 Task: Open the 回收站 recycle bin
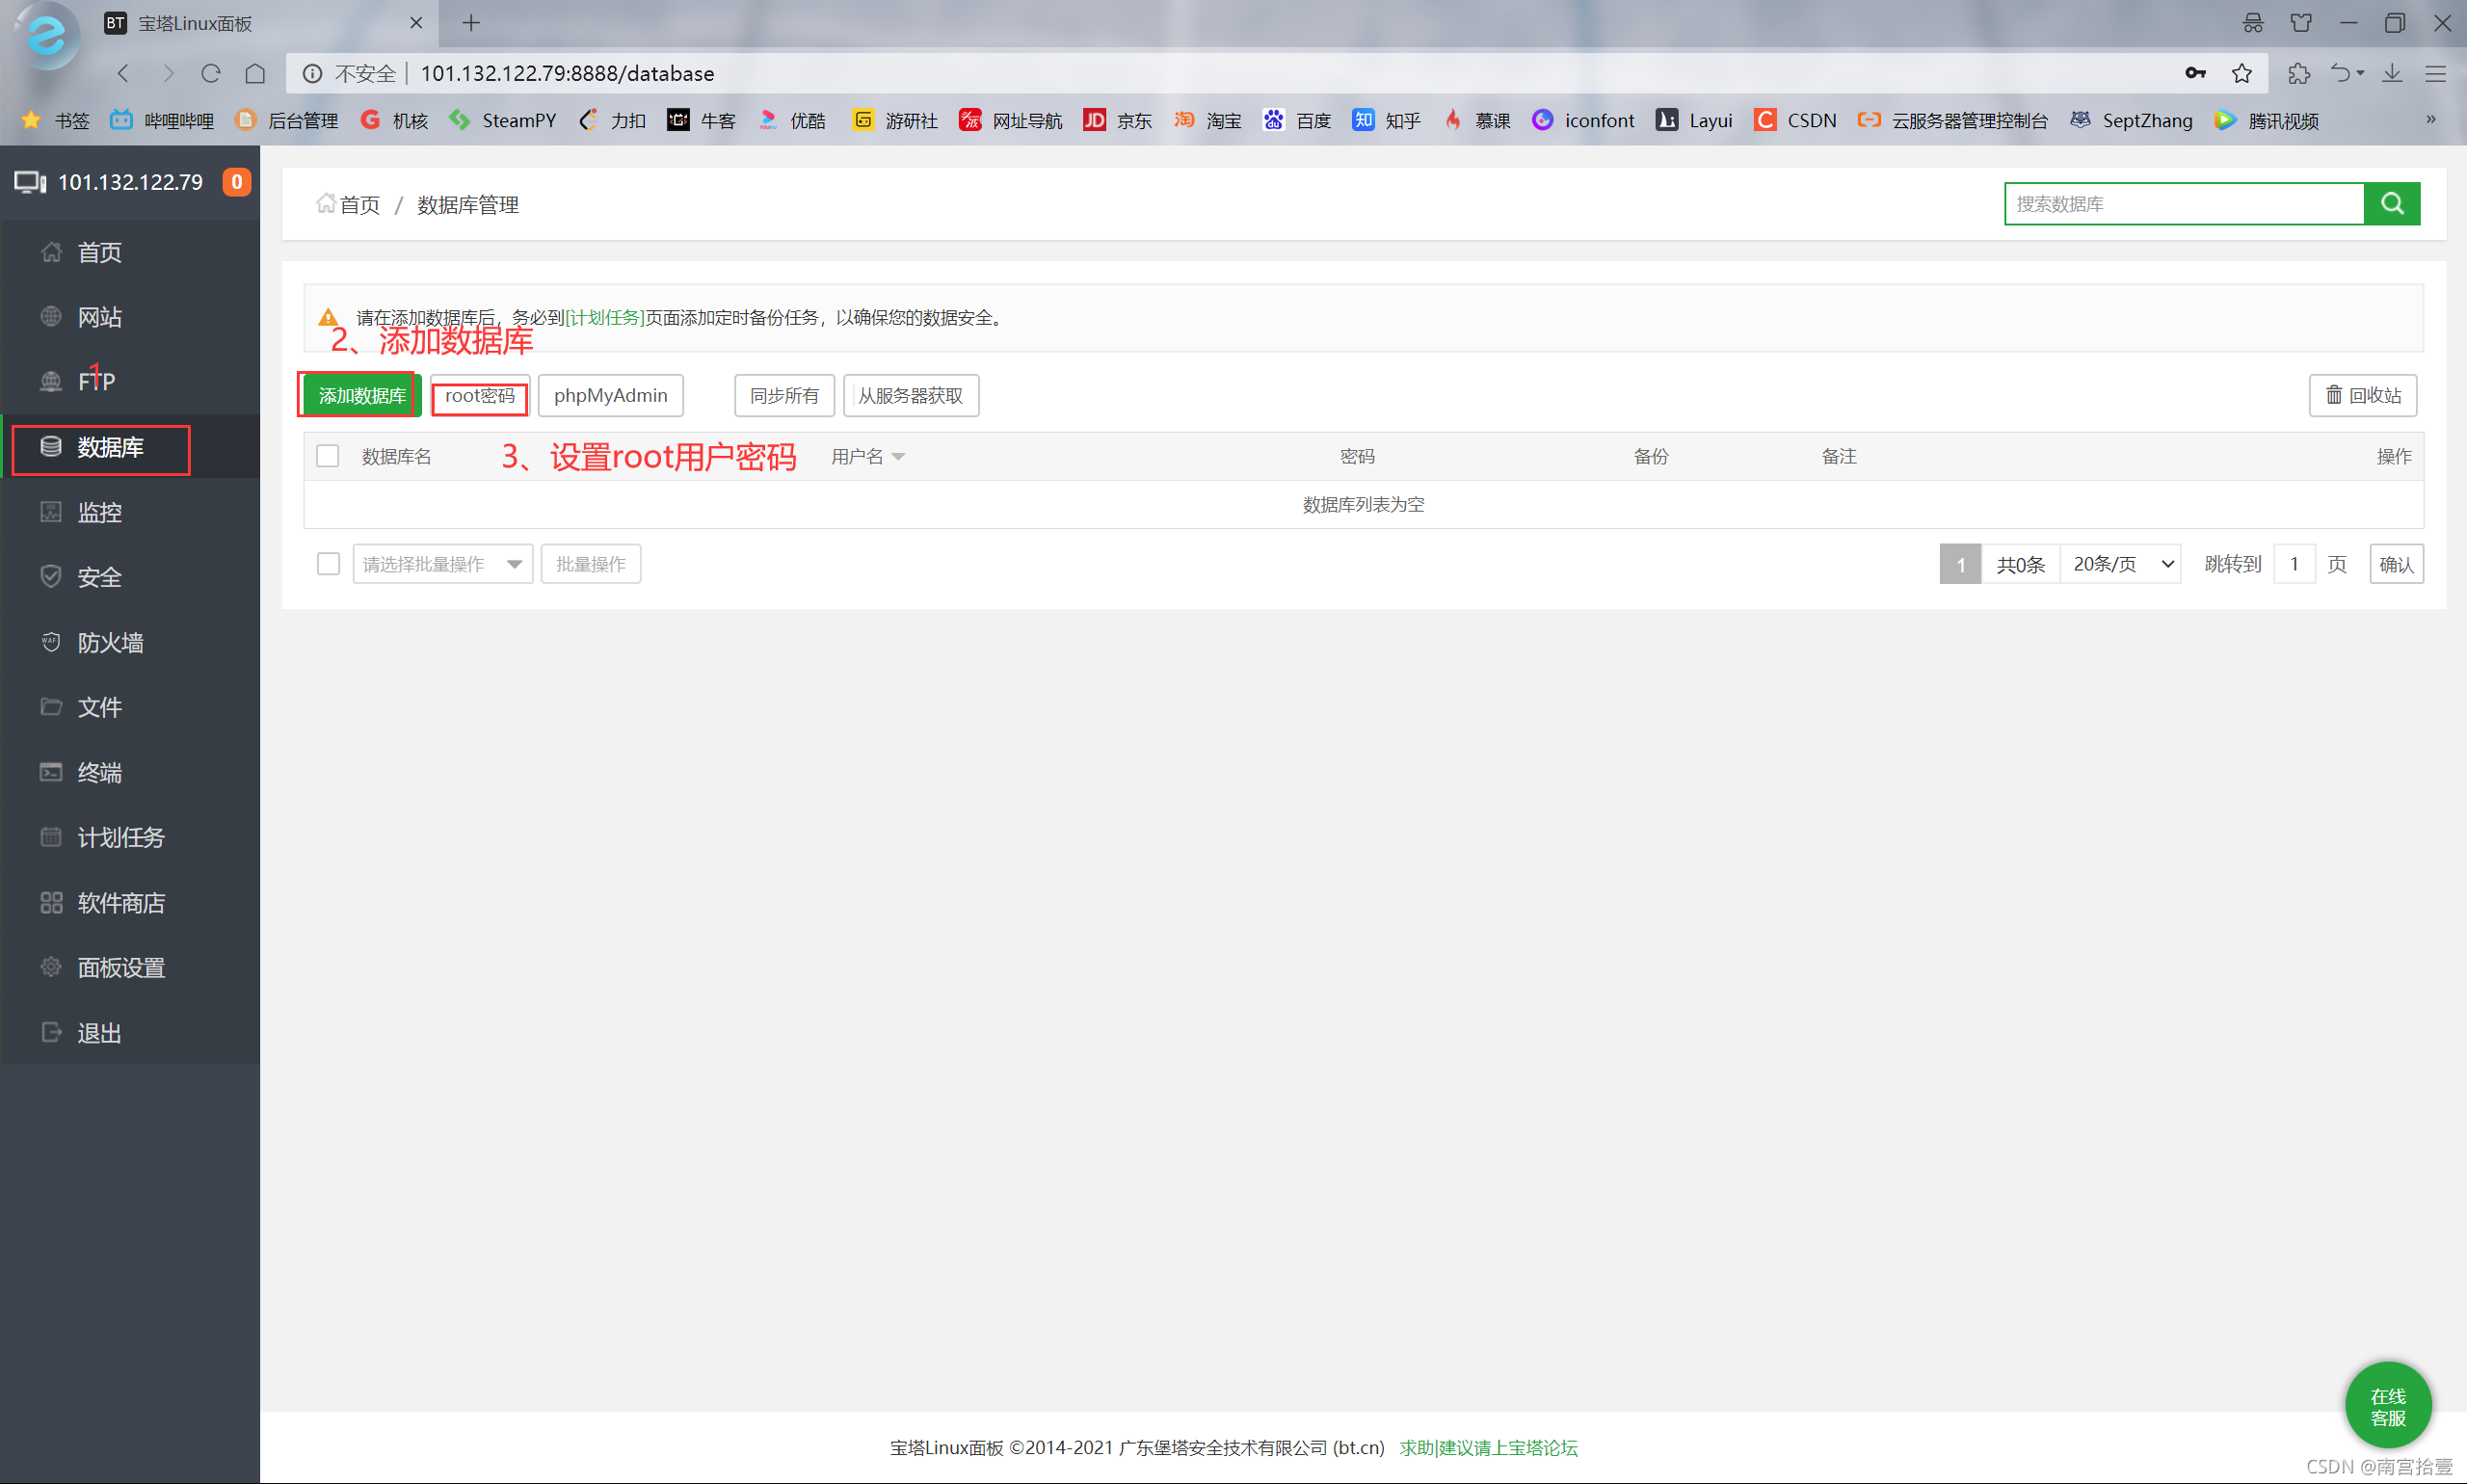[x=2363, y=396]
